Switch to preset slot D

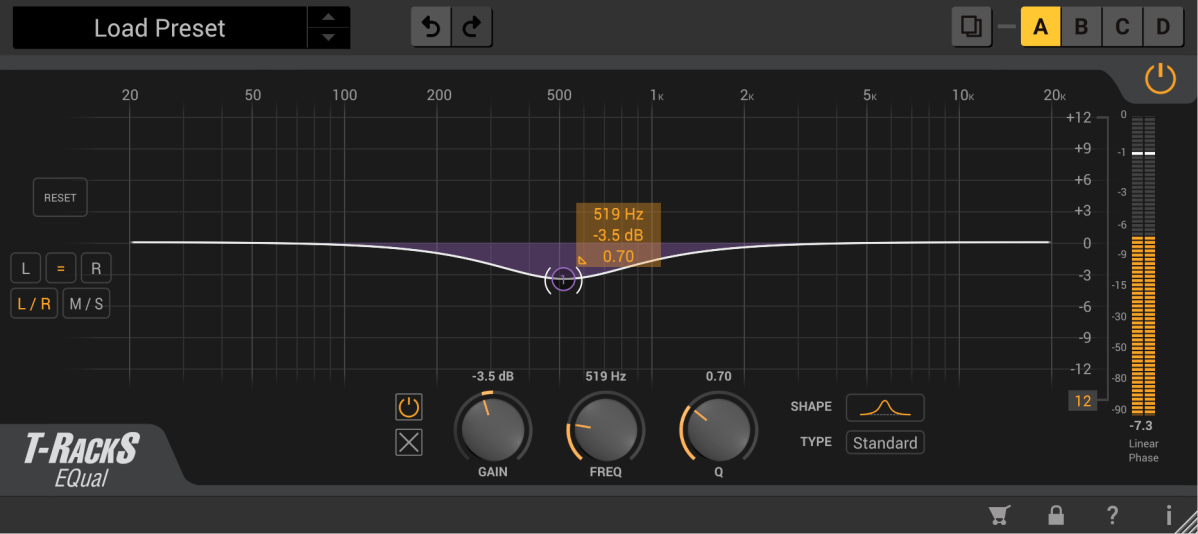click(1163, 27)
